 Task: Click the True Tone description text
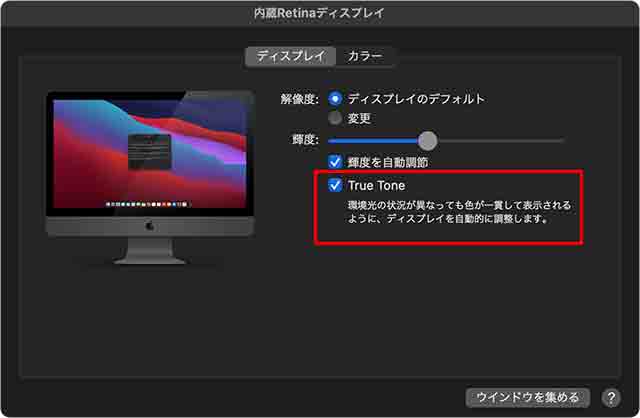point(460,212)
